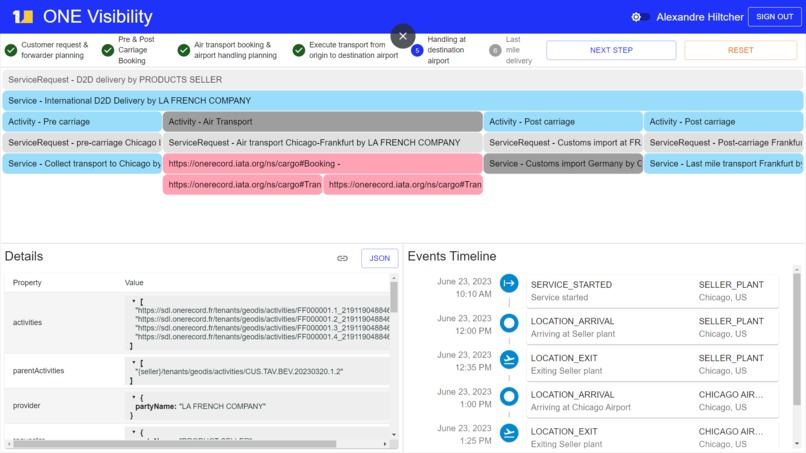Screen dimensions: 806x453
Task: Select the Pre & Post Carriage Booking step checkmark
Action: (107, 50)
